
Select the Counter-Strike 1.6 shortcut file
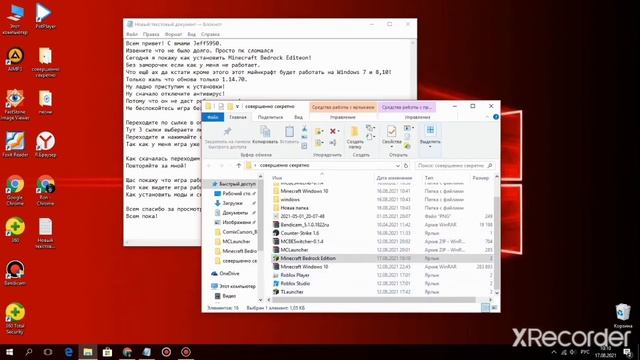(300, 233)
